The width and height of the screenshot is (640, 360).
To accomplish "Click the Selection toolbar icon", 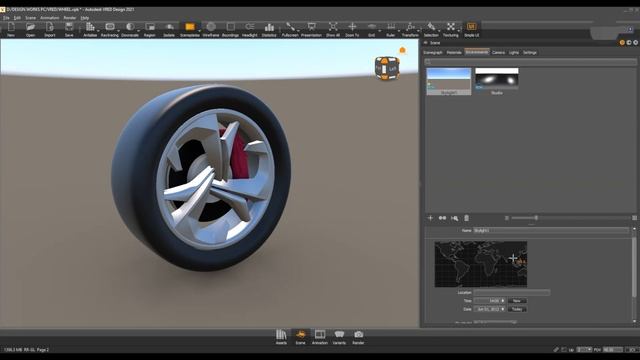I will click(431, 27).
